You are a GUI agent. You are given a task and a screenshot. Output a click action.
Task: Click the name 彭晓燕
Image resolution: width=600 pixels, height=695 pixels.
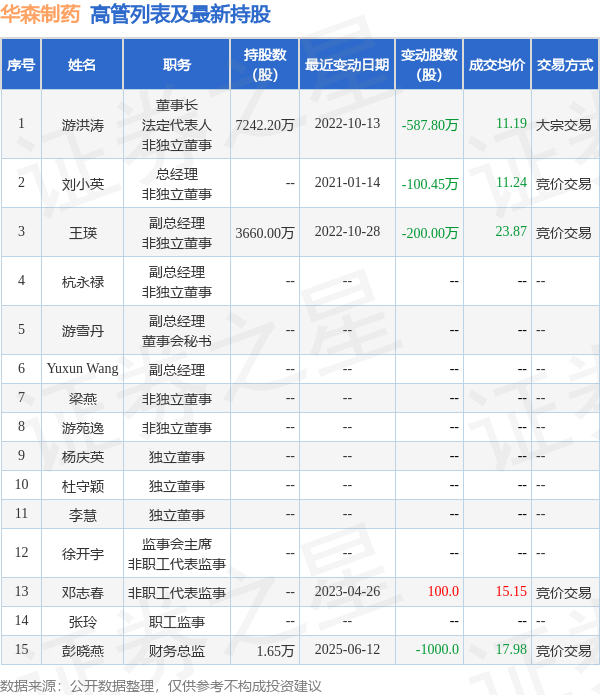(83, 651)
